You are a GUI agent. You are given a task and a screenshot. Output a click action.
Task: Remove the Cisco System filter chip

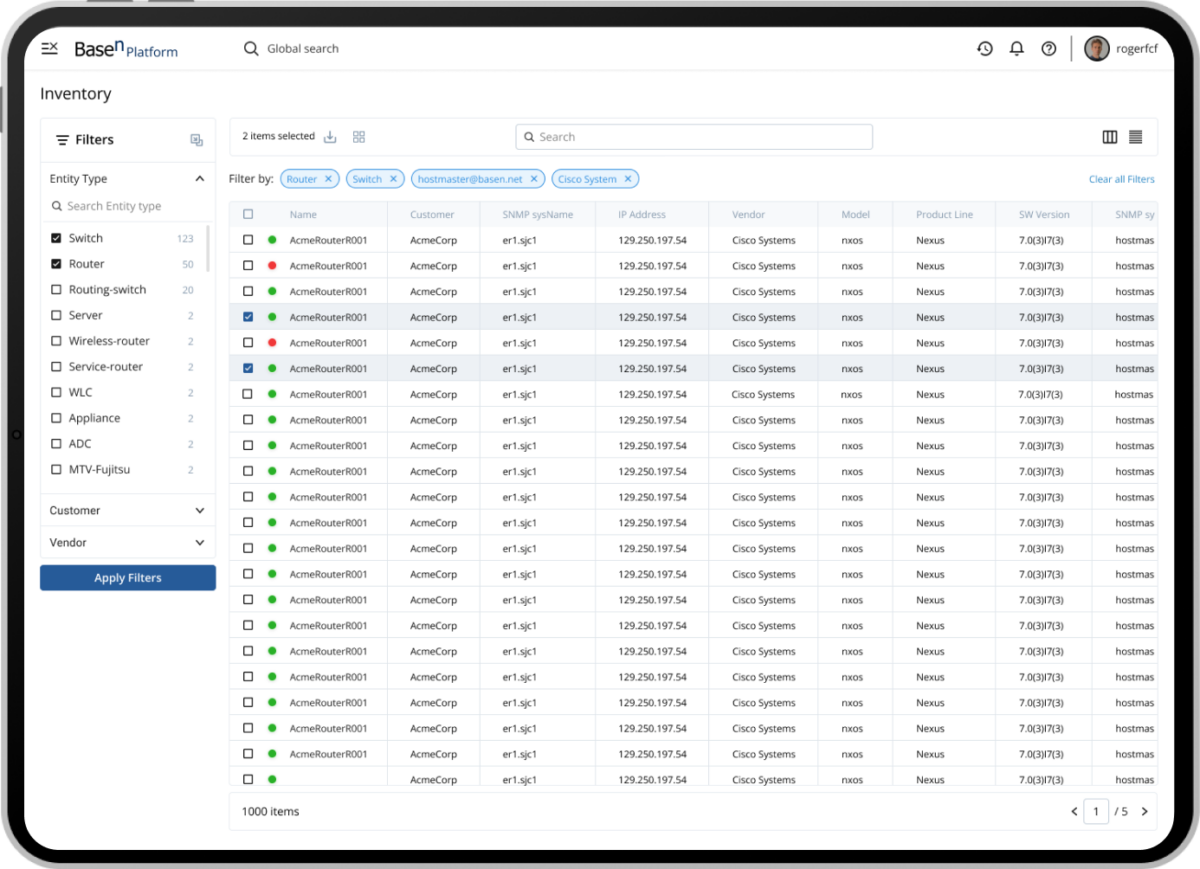tap(627, 178)
